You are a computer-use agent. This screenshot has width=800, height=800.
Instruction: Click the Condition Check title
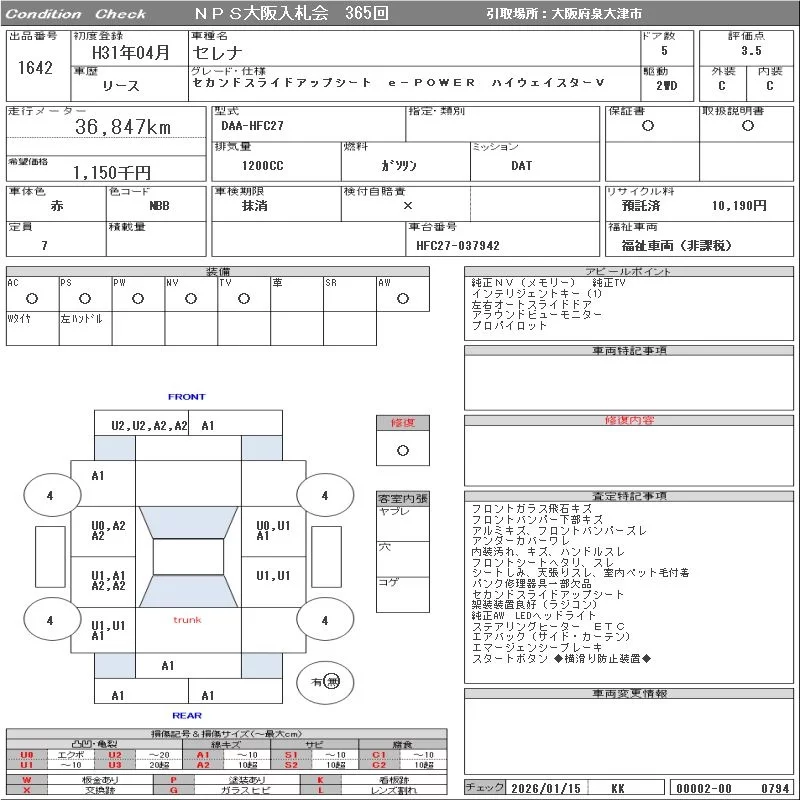[x=75, y=14]
